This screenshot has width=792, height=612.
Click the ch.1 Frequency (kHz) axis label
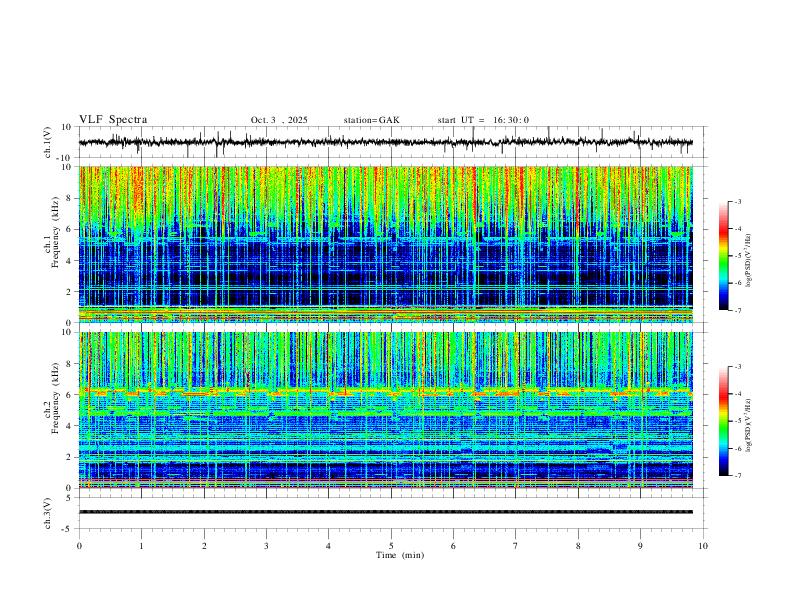[x=52, y=230]
